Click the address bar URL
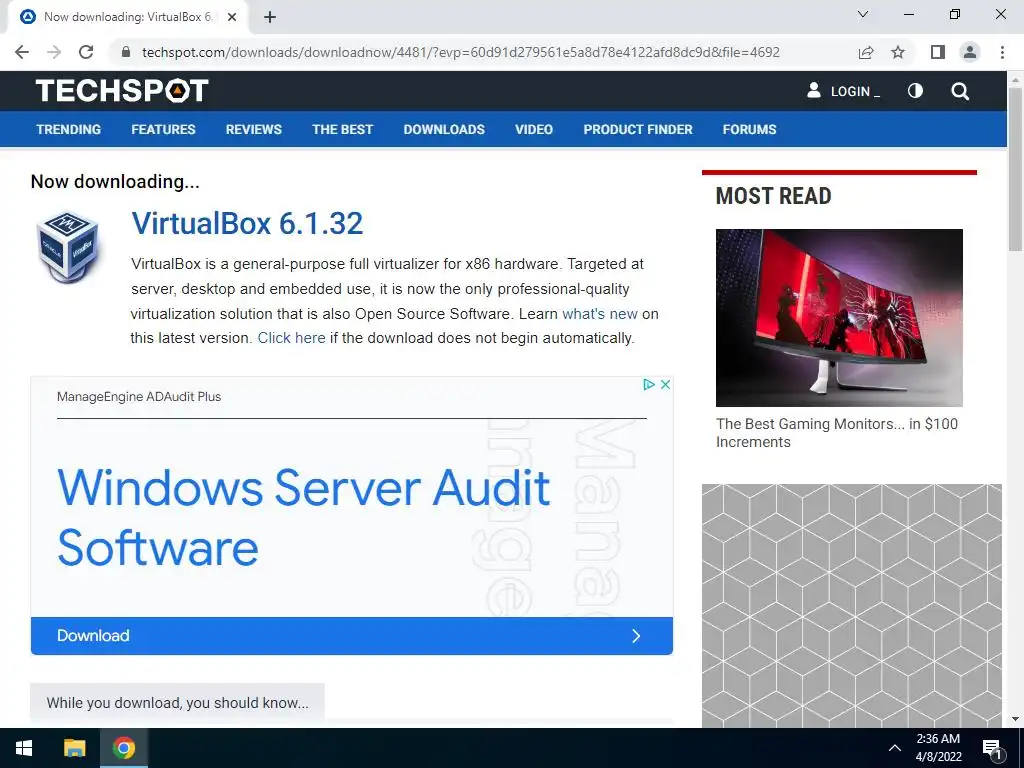1024x768 pixels. click(460, 52)
